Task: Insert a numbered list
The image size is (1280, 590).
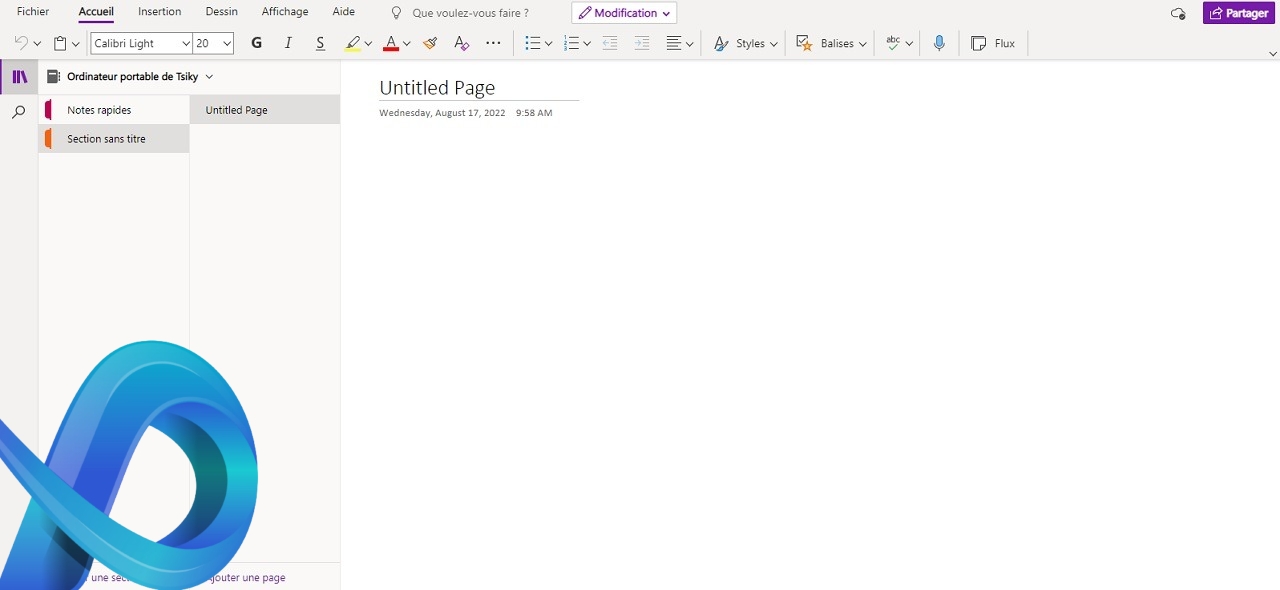Action: [x=571, y=43]
